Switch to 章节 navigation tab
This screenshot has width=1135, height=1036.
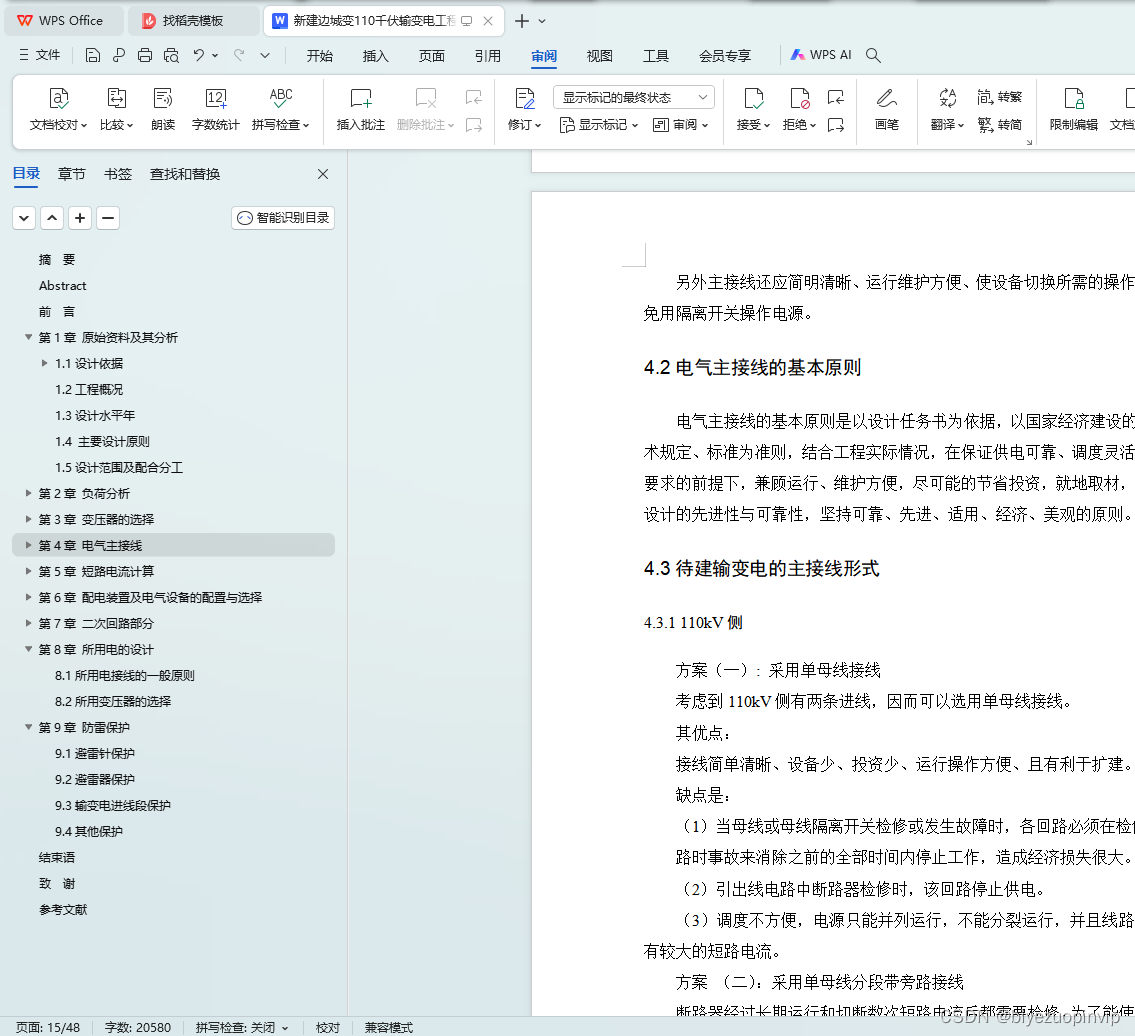(x=72, y=174)
